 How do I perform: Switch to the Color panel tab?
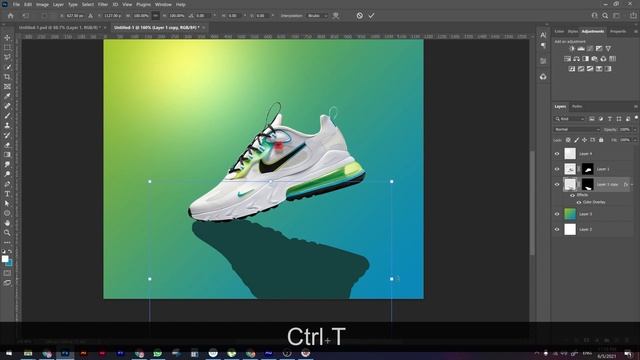[x=559, y=31]
